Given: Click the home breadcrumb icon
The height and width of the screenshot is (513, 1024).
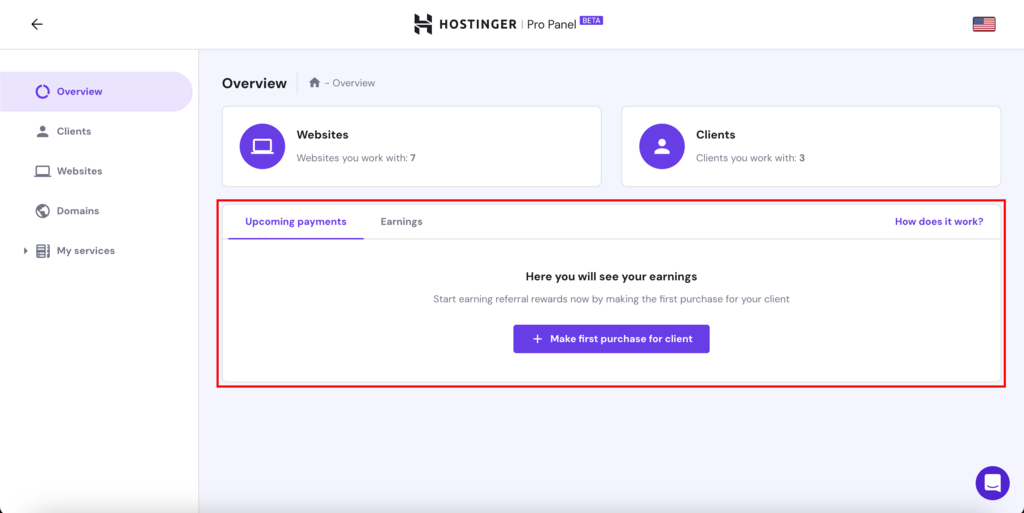Looking at the screenshot, I should pos(314,82).
